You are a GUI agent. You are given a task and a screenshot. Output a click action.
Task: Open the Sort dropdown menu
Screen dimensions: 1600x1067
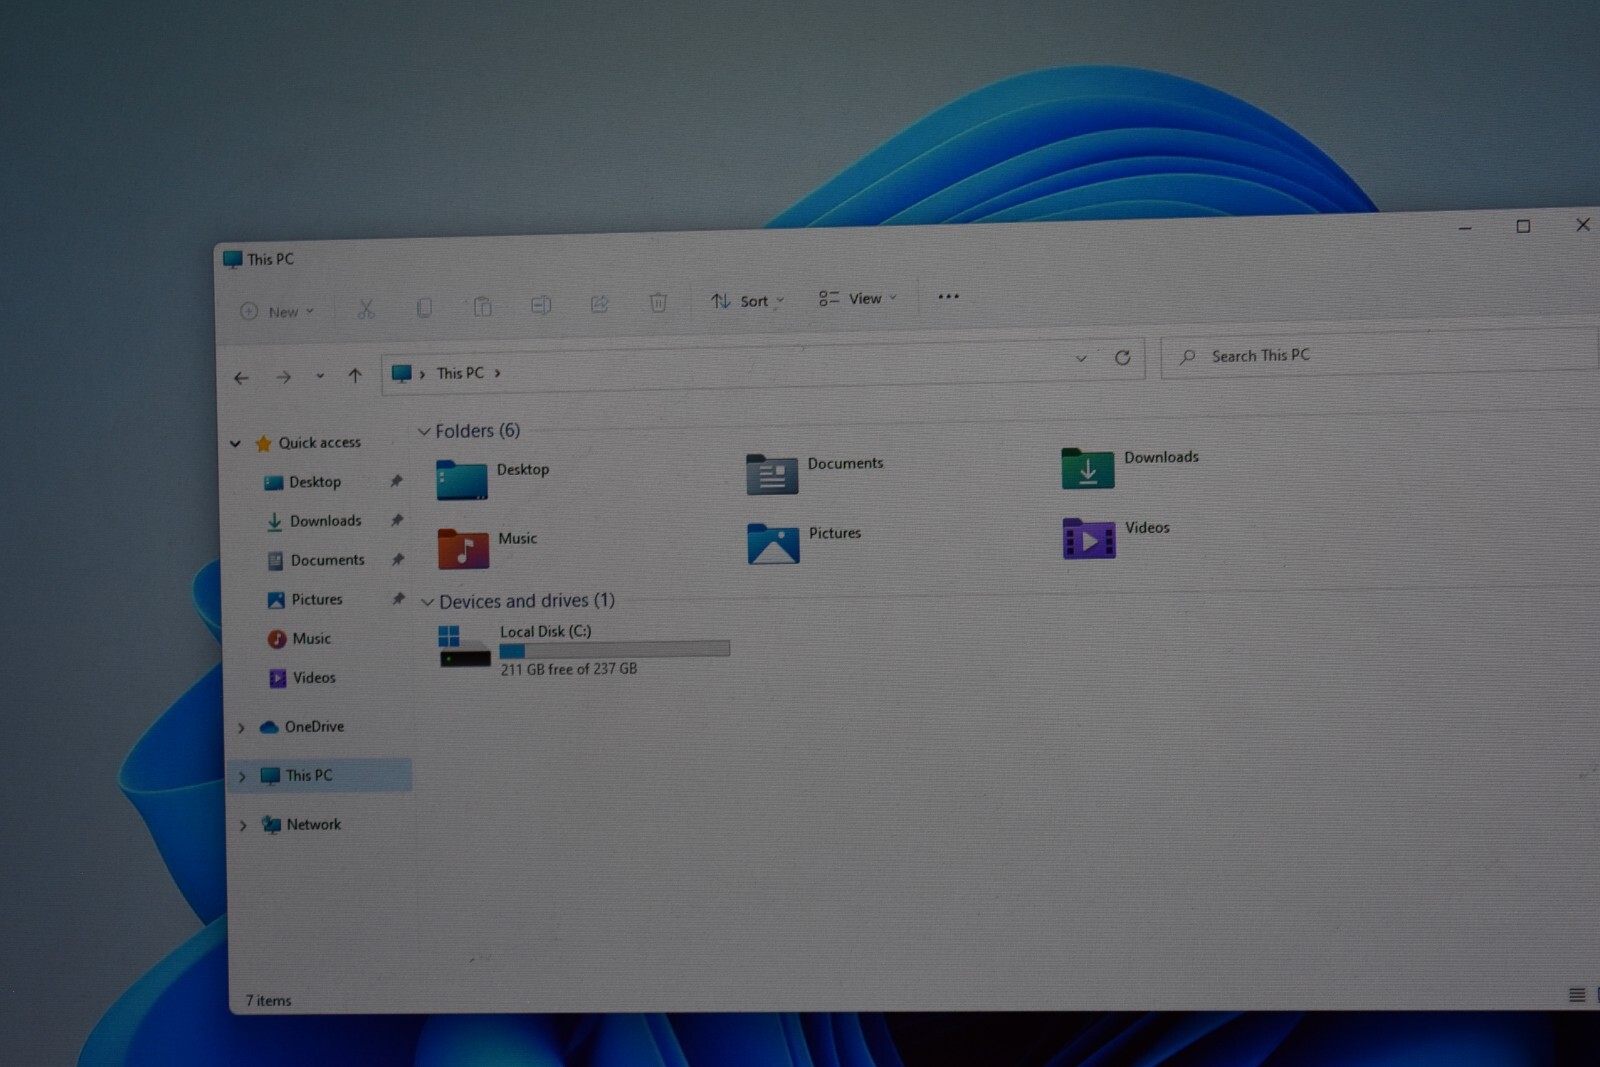pos(747,301)
